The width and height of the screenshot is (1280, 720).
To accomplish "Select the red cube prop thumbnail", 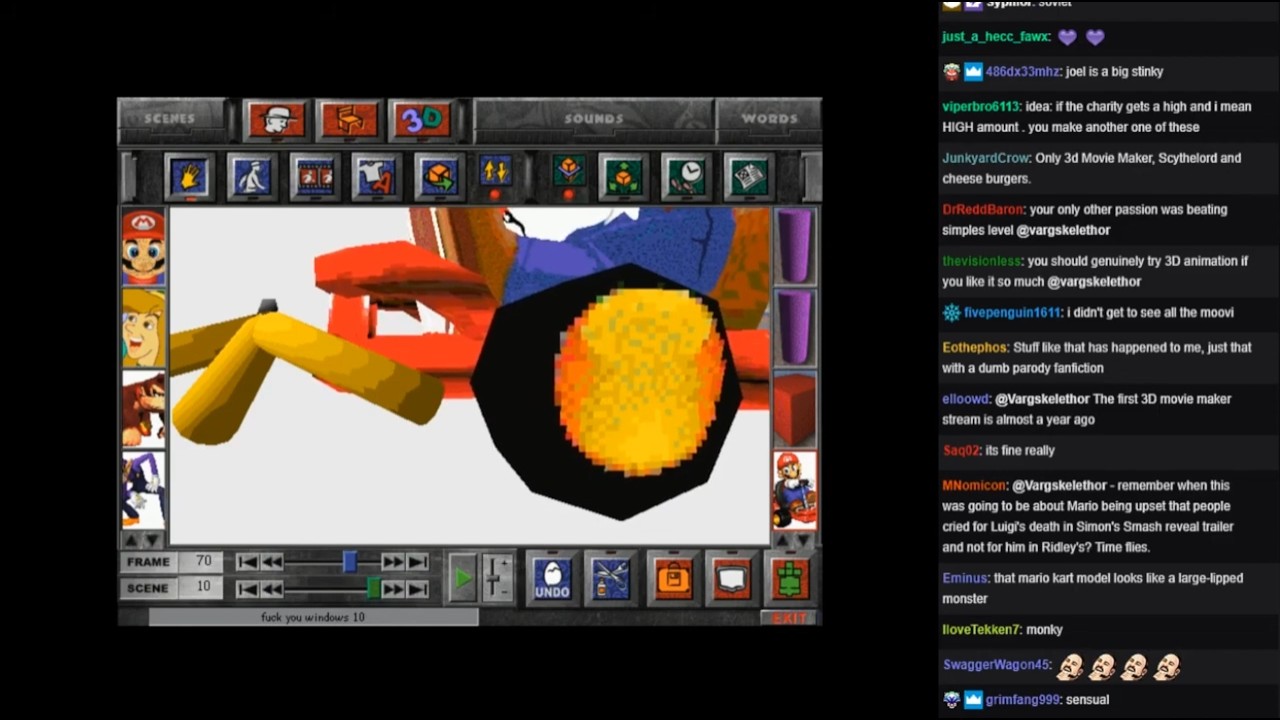I will coord(795,409).
